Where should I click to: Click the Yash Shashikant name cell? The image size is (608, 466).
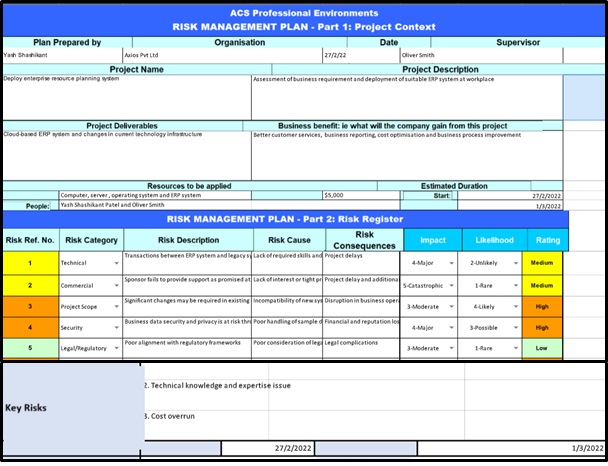click(x=62, y=55)
